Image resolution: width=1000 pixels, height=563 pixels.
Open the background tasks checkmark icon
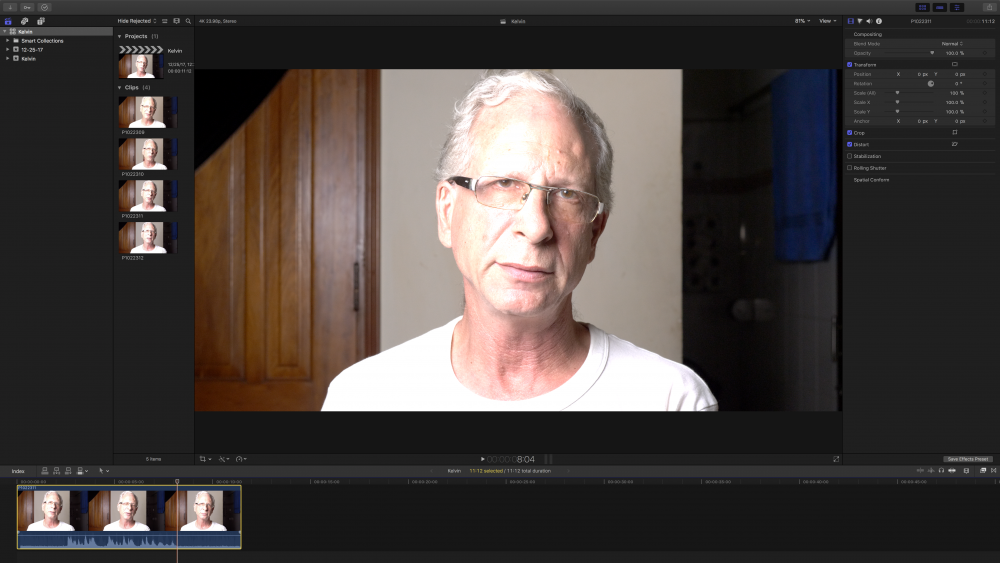pos(44,7)
